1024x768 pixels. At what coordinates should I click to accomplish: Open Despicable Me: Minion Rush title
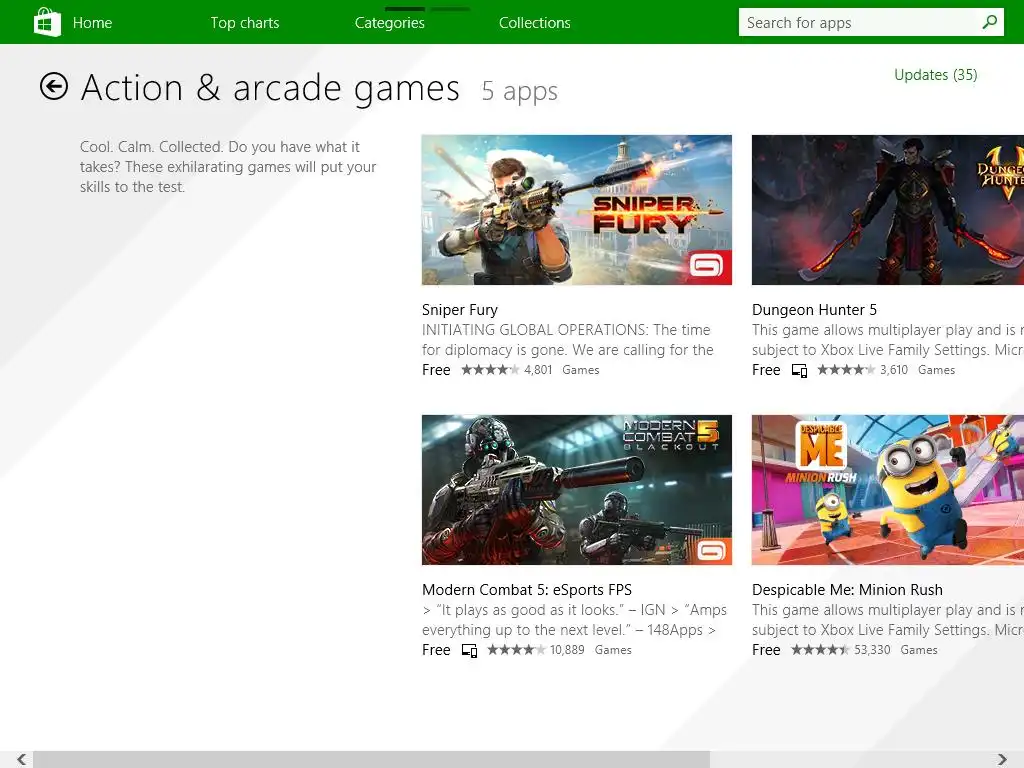point(847,590)
